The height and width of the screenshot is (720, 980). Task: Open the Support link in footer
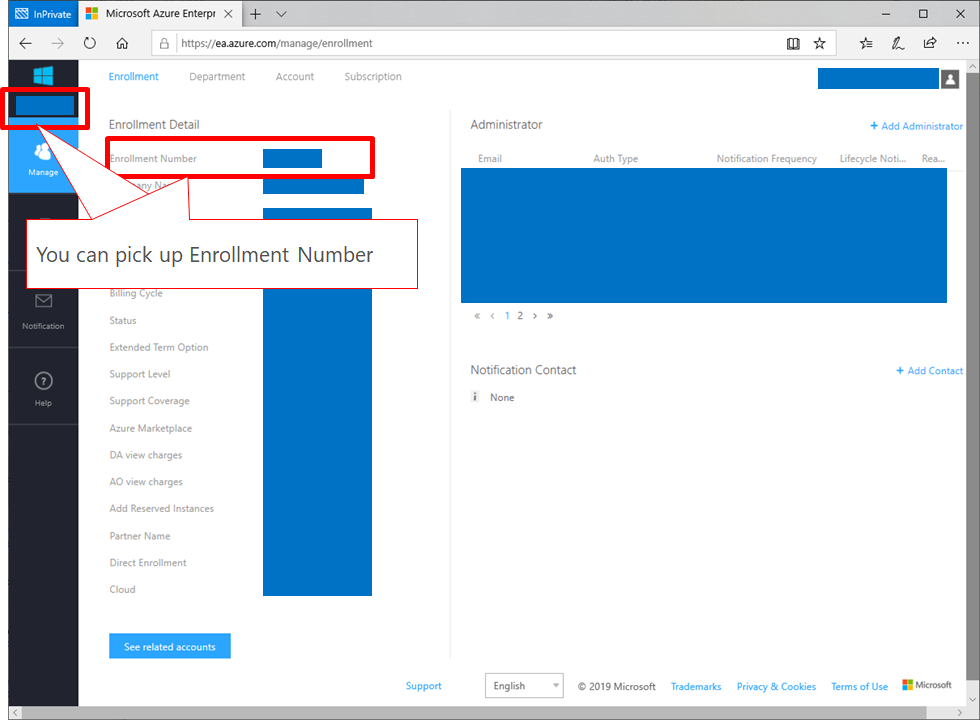[x=423, y=686]
